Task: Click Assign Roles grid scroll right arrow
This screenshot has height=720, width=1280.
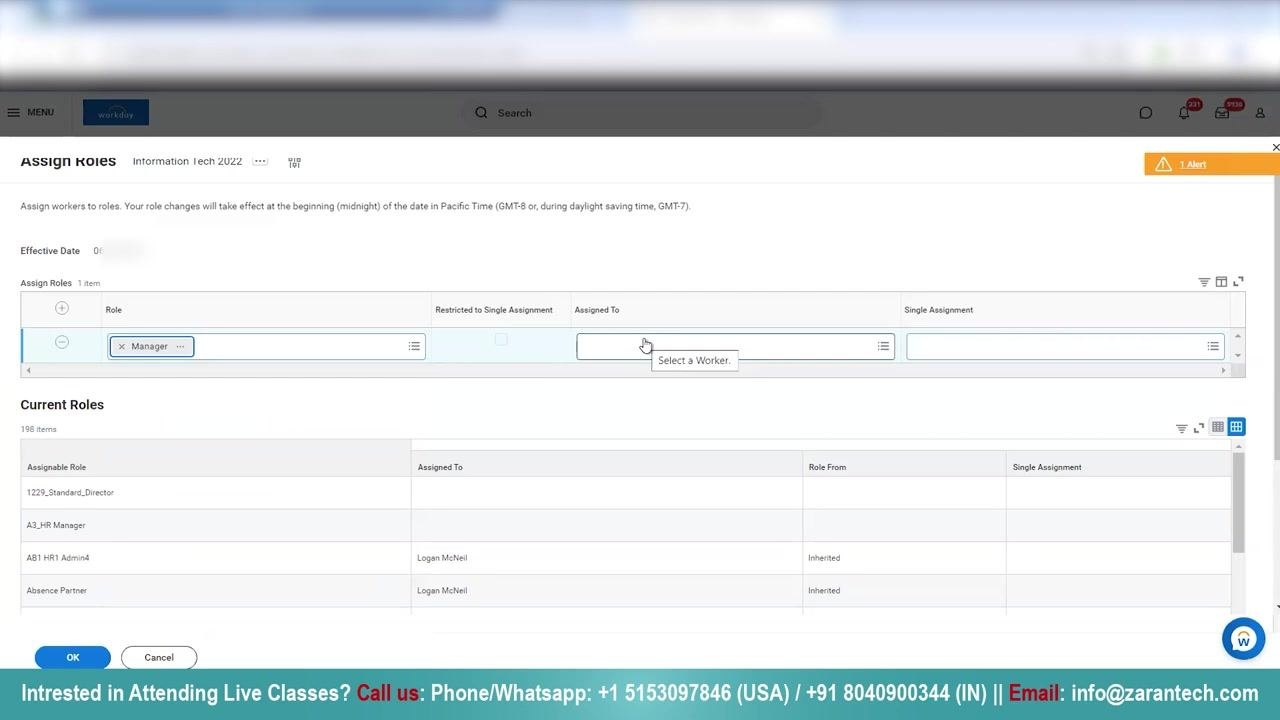Action: (x=1223, y=371)
